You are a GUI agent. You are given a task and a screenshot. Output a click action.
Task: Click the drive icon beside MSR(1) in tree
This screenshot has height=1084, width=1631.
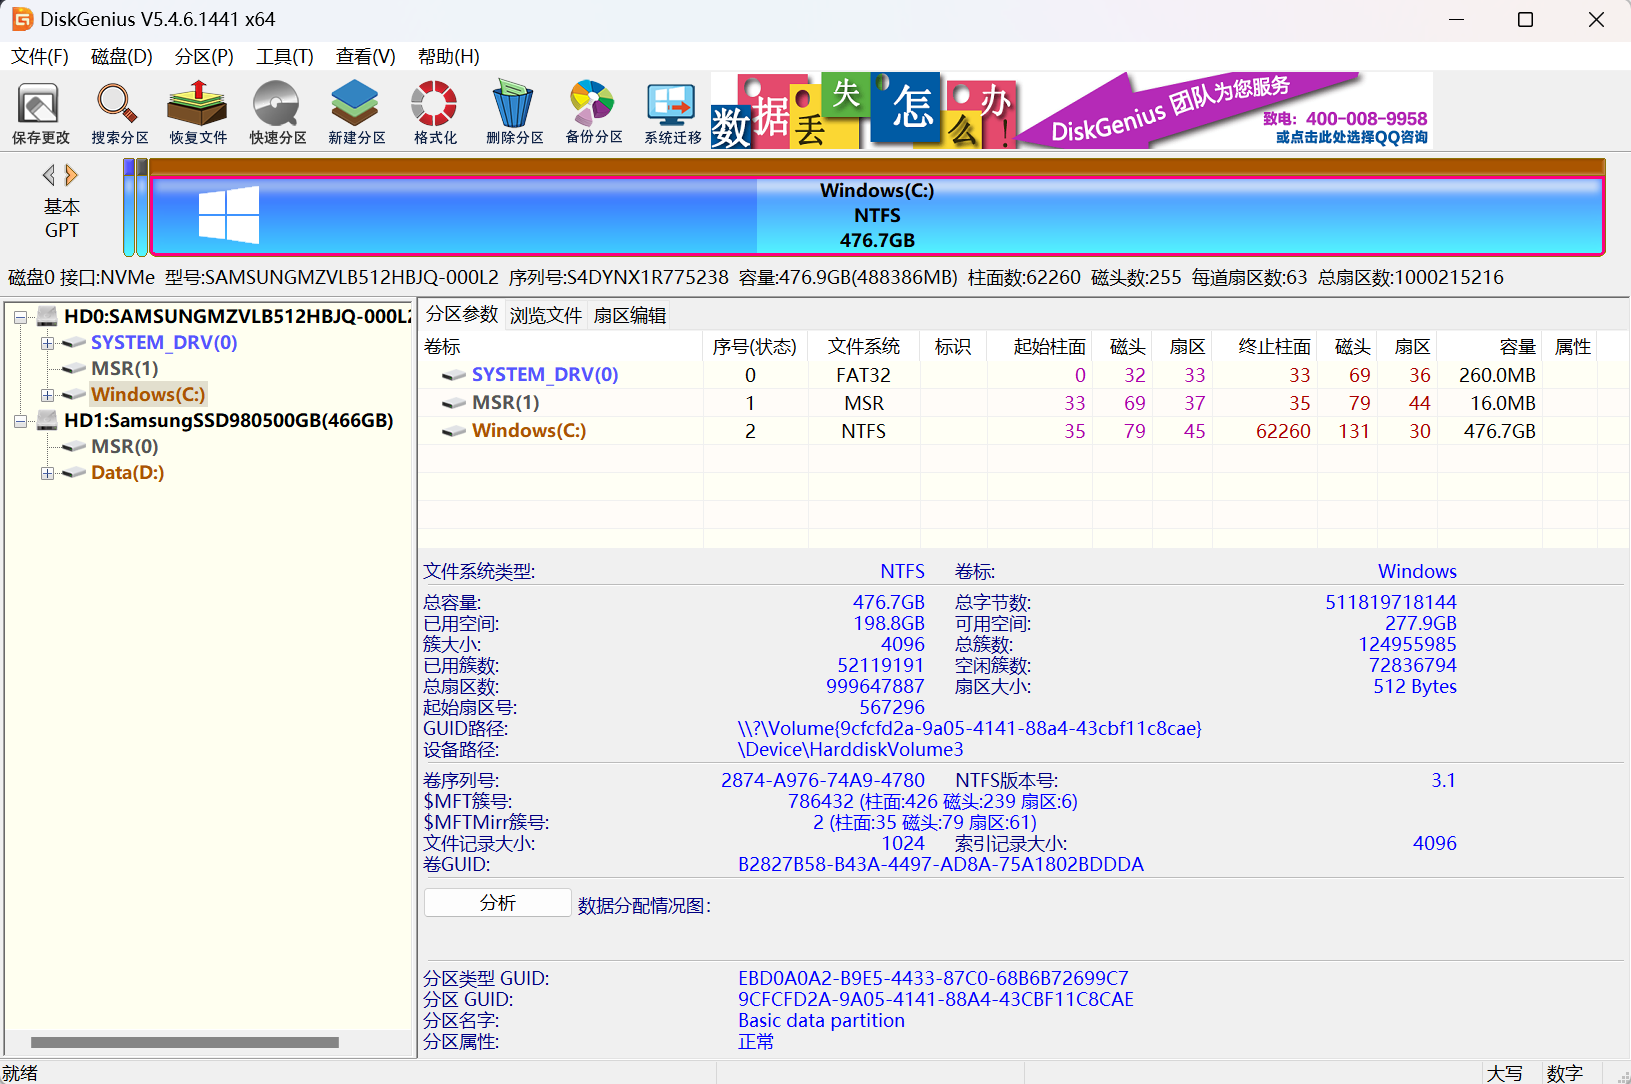[x=74, y=369]
